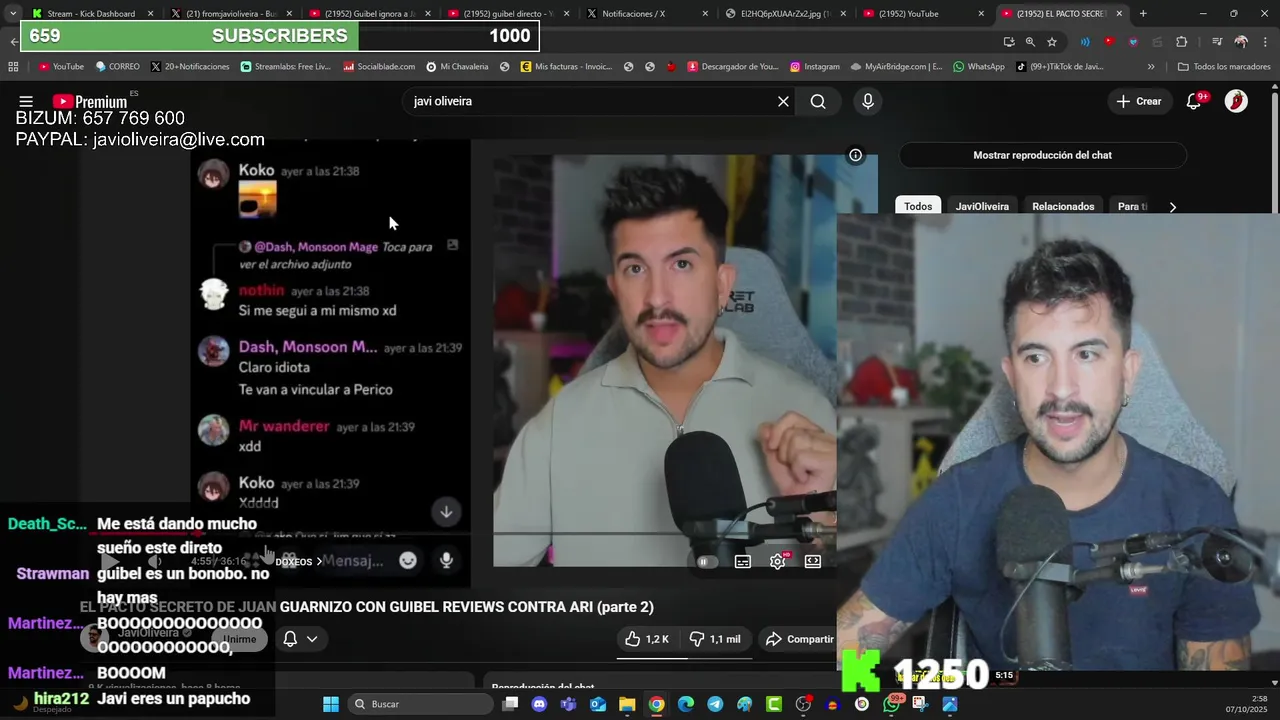Open the CORREO bookmark
Screen dimensions: 1280x720
point(117,67)
